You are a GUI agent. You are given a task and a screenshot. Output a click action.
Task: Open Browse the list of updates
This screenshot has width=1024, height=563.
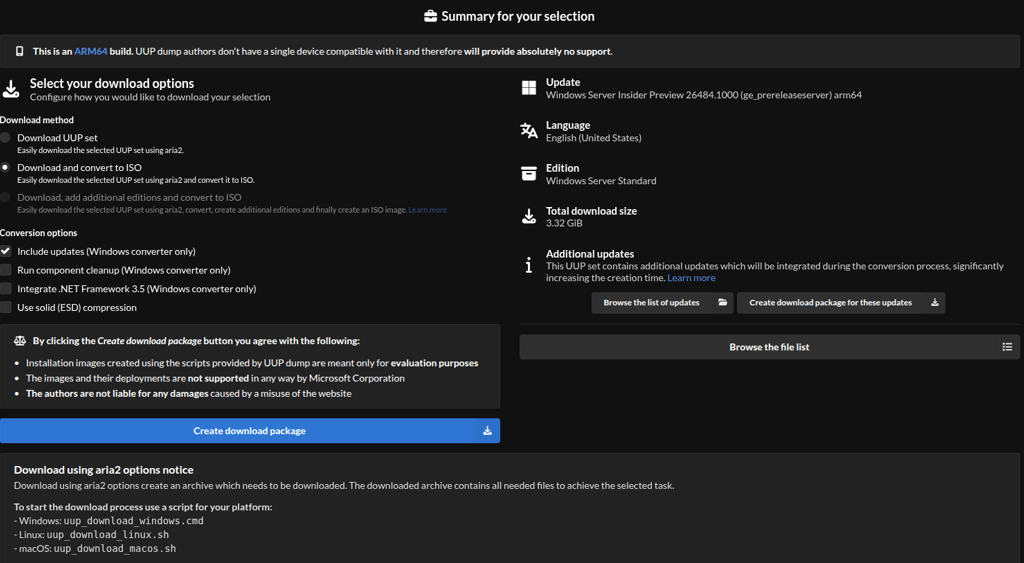(662, 303)
